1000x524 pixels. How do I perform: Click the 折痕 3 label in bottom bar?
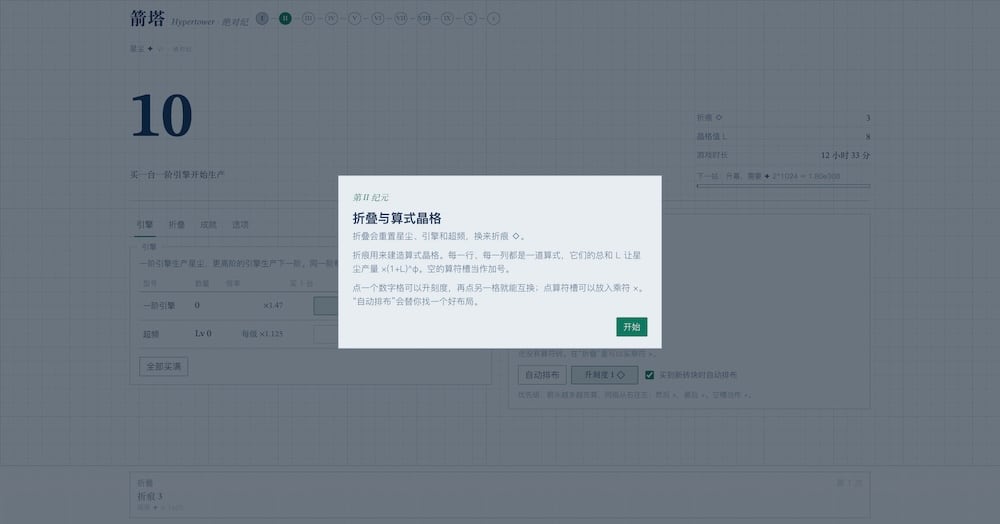[x=150, y=496]
